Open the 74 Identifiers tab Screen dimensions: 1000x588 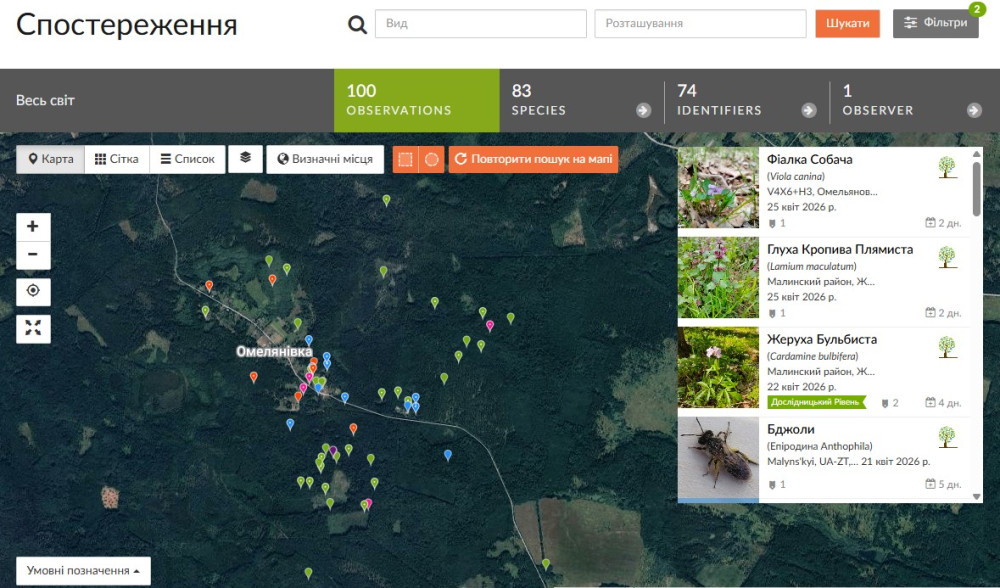(746, 100)
